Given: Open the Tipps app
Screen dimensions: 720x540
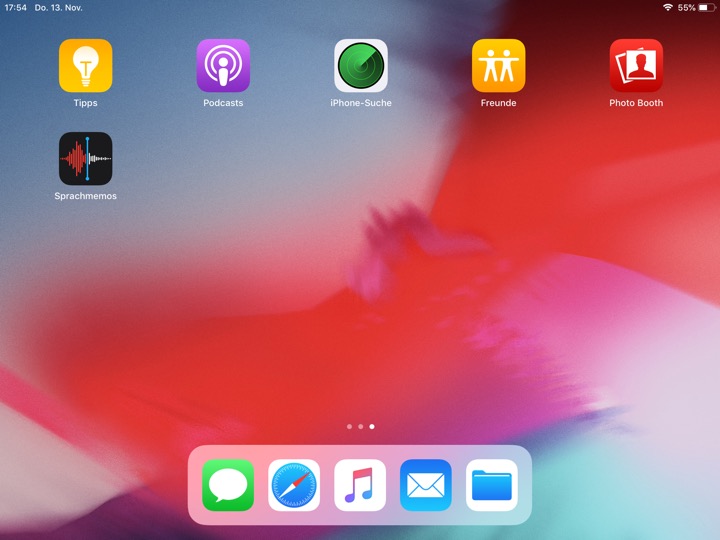Looking at the screenshot, I should click(85, 66).
